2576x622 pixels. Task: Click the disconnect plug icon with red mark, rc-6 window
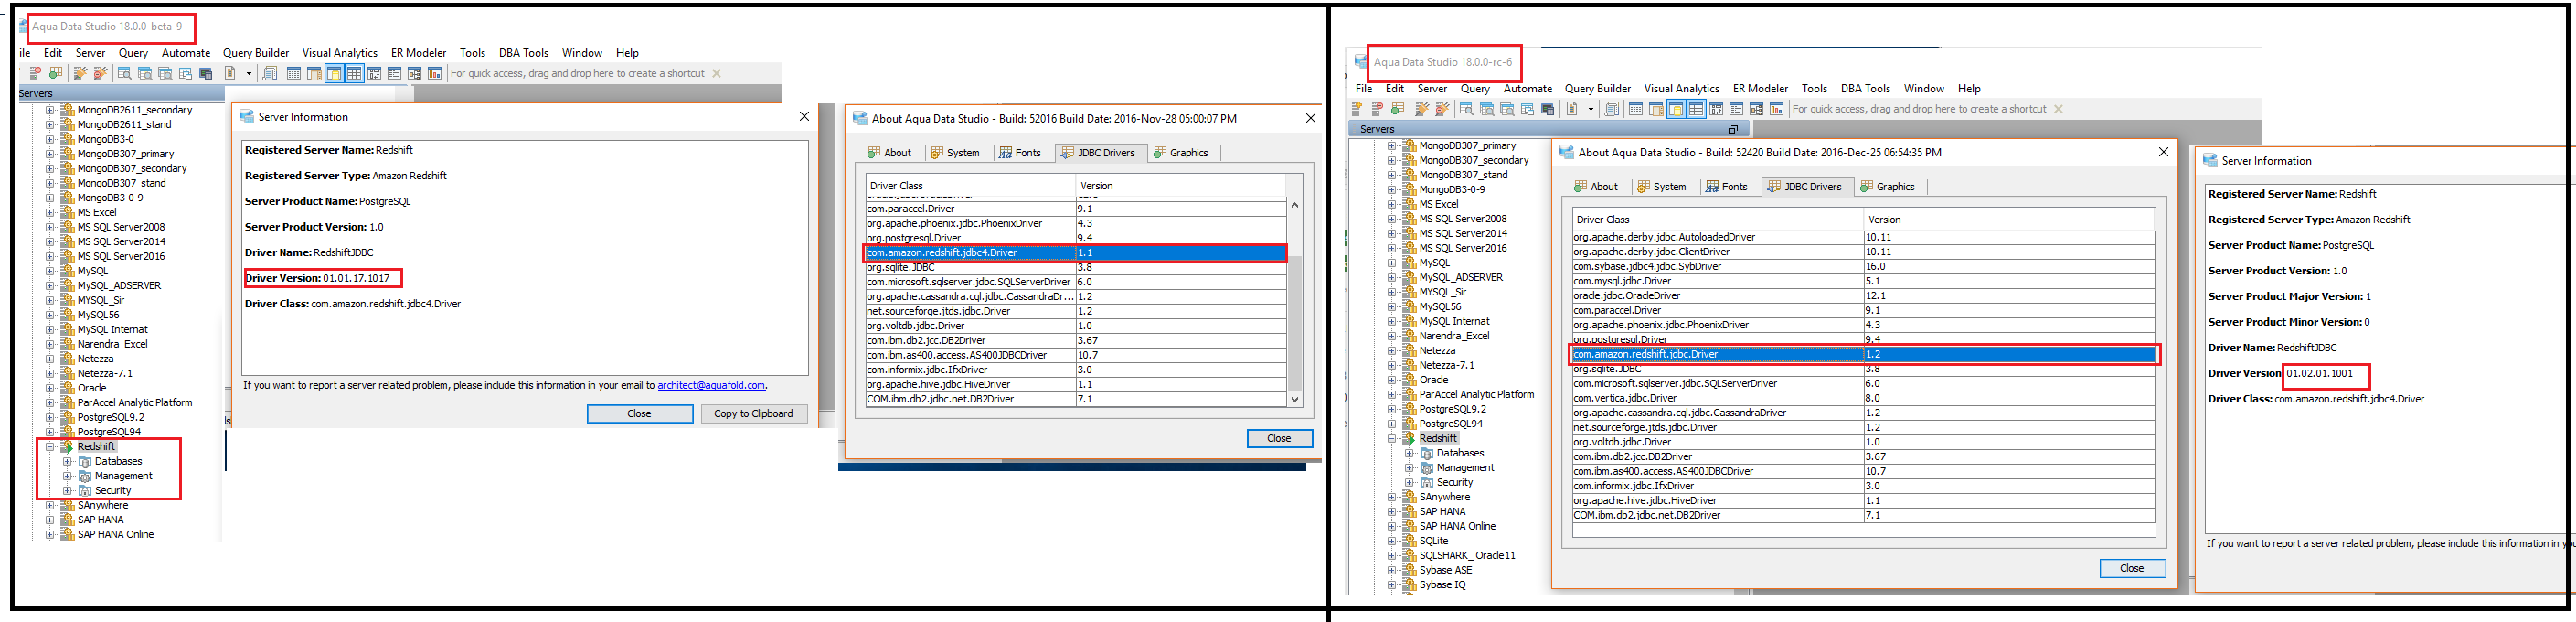[1442, 109]
